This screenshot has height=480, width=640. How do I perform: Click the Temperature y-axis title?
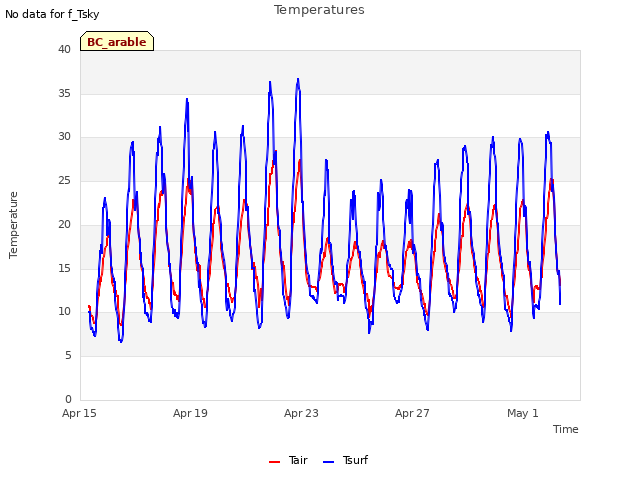[13, 225]
